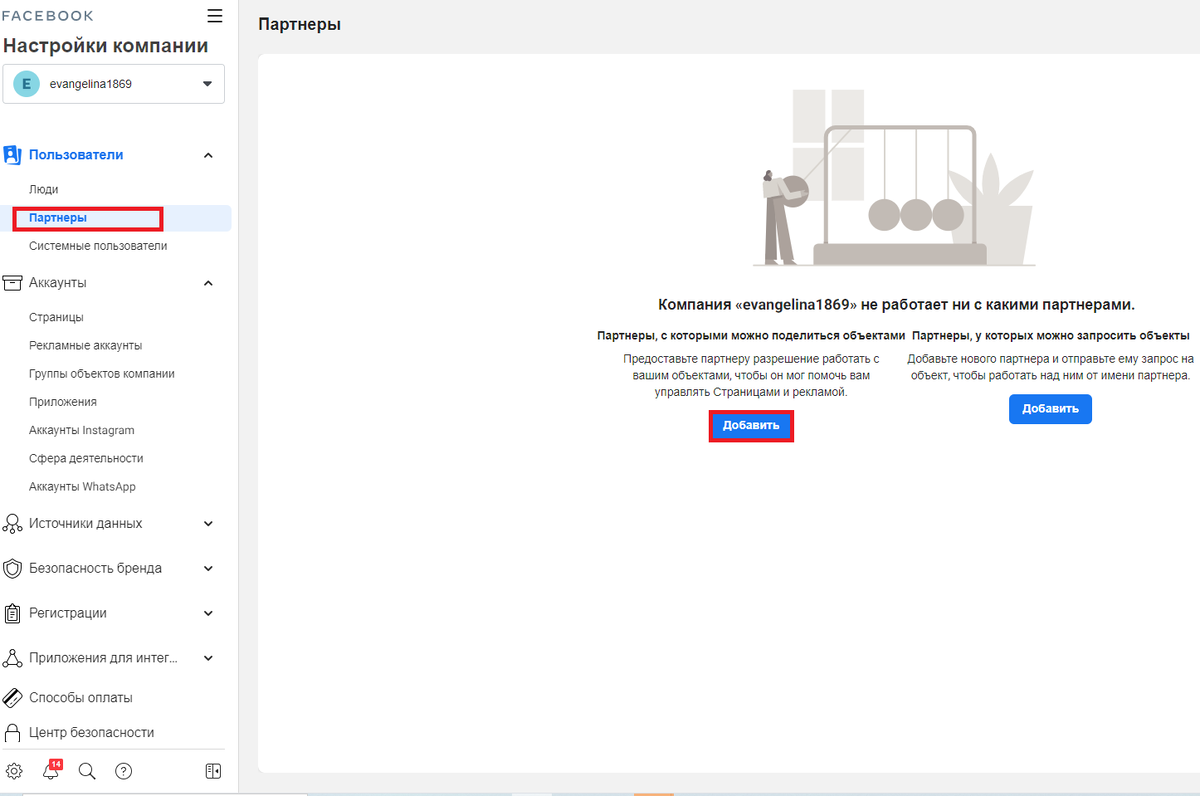
Task: Click the Регистрации clipboard icon
Action: 12,613
